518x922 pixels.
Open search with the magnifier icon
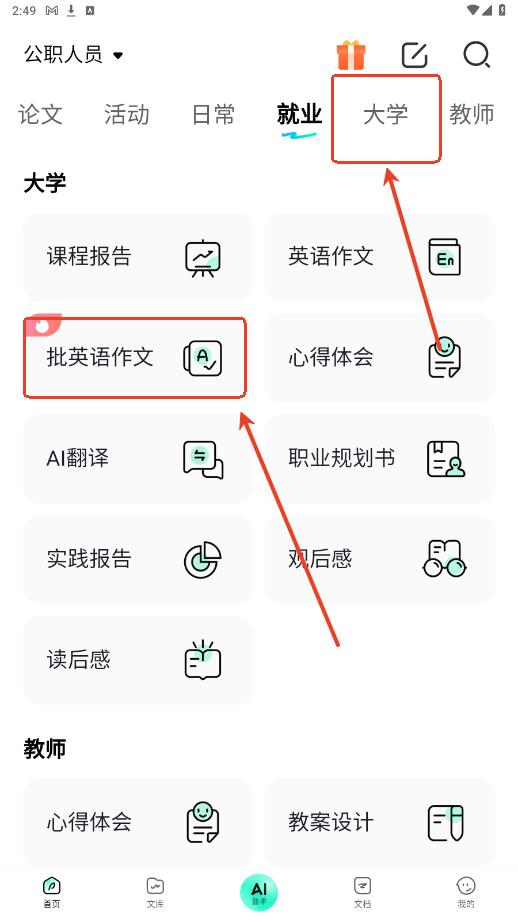(x=476, y=55)
